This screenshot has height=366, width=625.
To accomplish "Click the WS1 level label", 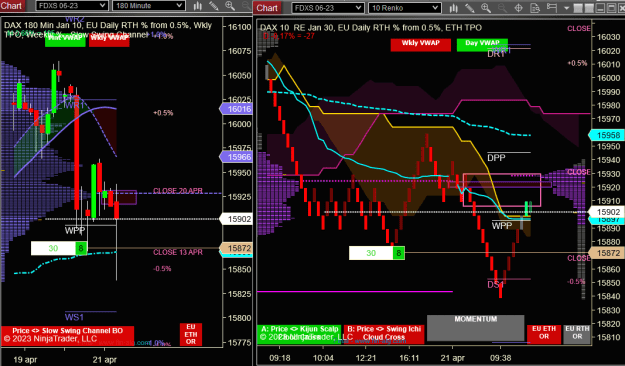I will point(75,317).
